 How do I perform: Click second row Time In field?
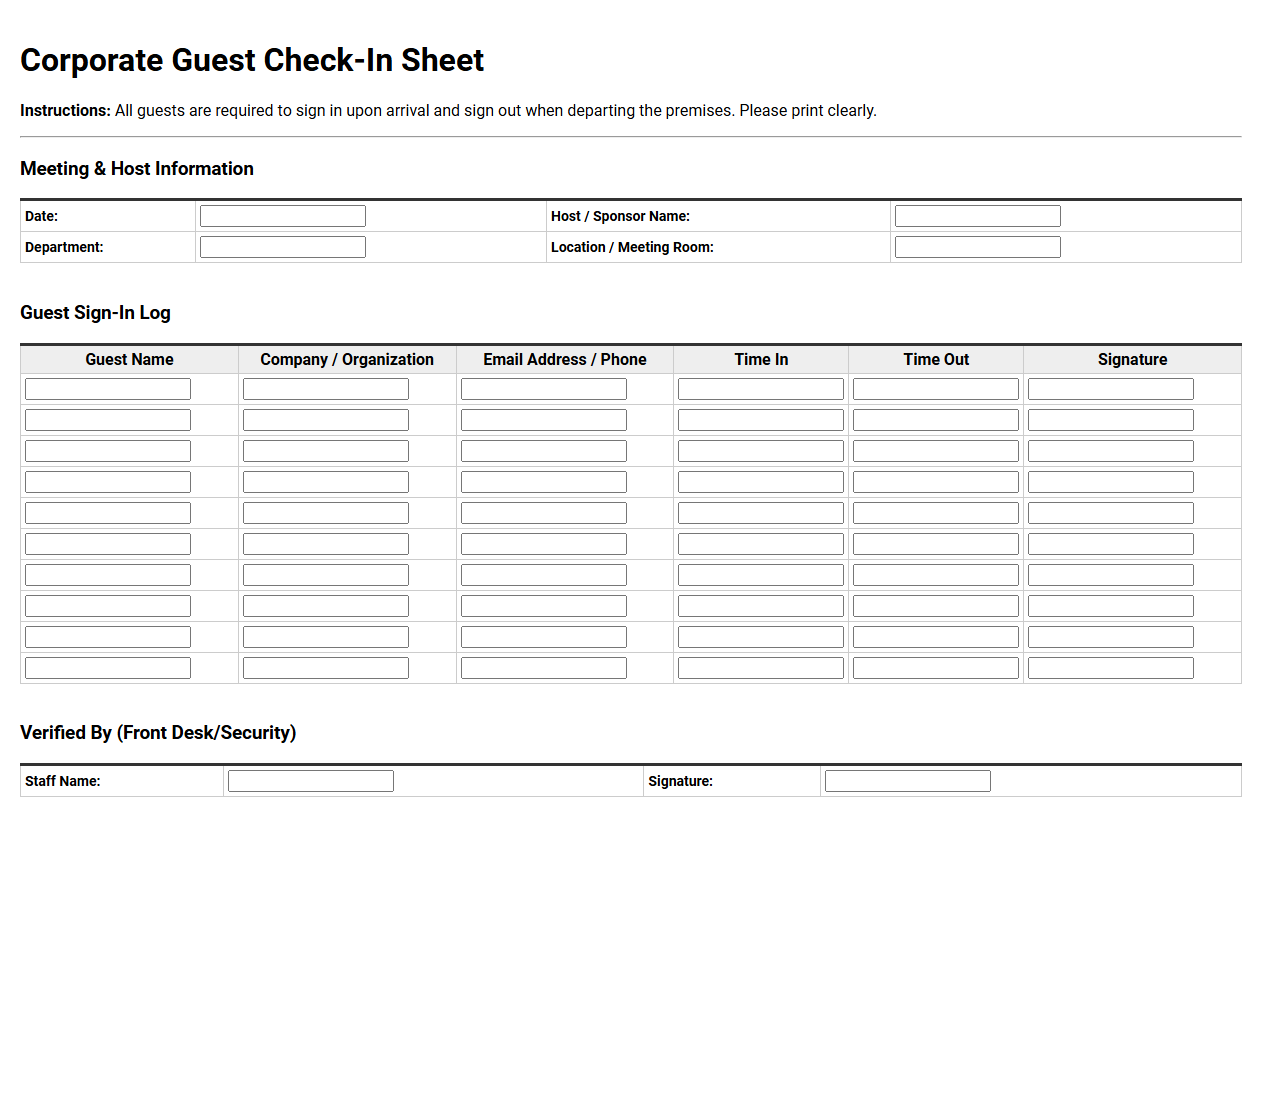pos(761,420)
